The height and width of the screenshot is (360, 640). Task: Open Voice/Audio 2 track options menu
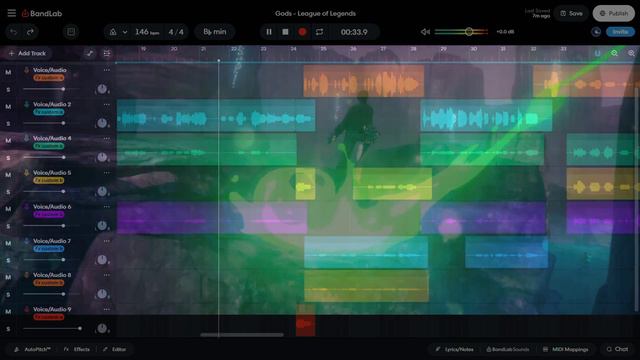click(x=107, y=104)
